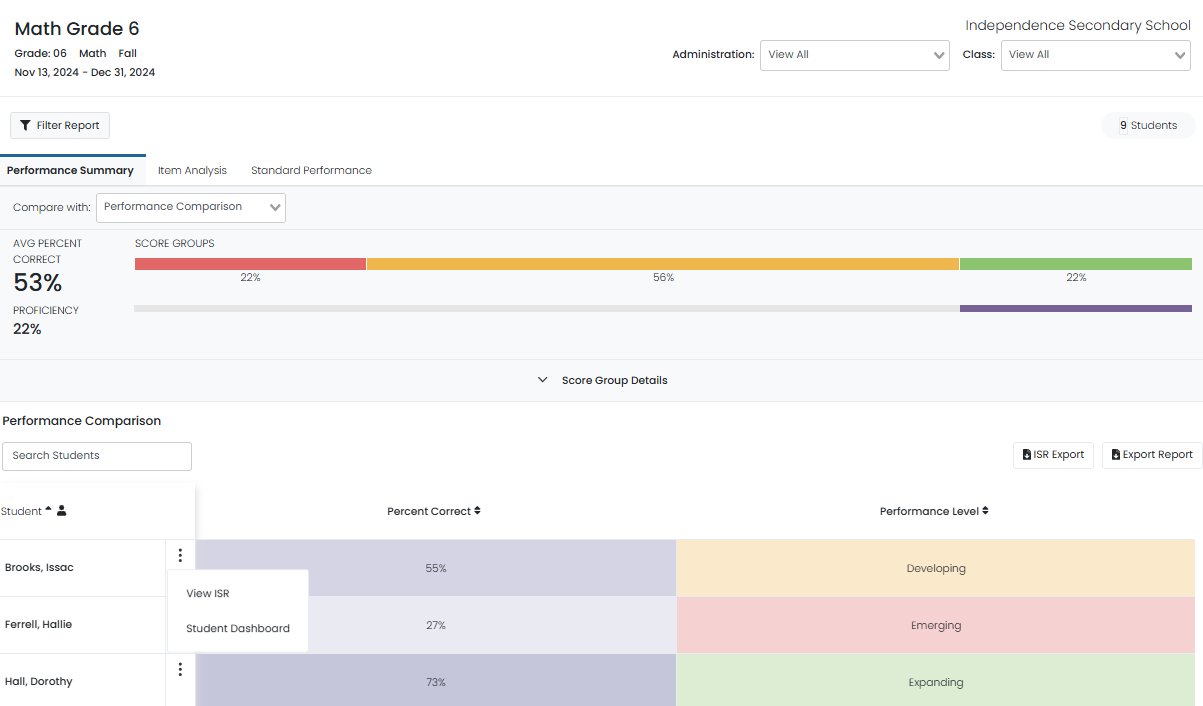This screenshot has width=1203, height=706.
Task: Expand the Score Group Details section
Action: 602,380
